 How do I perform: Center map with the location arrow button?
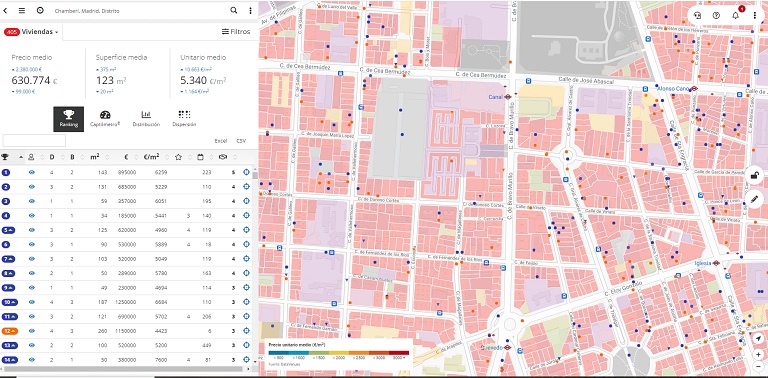point(758,338)
